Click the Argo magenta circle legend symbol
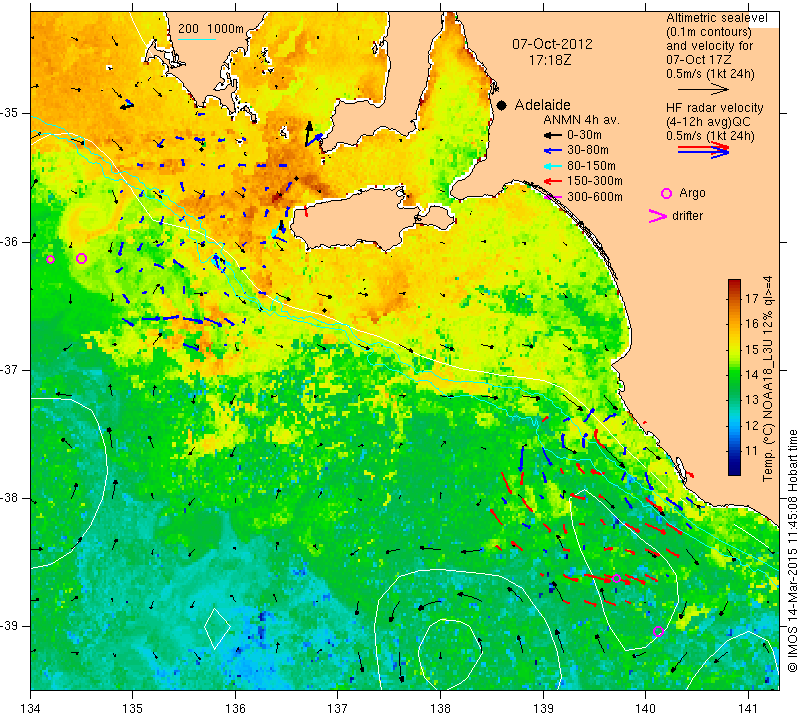800x720 pixels. (666, 193)
